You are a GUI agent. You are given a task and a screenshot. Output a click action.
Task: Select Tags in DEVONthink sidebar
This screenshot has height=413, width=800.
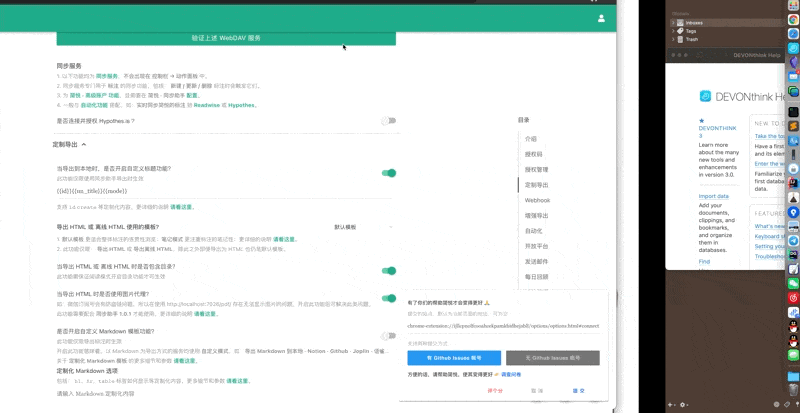691,31
